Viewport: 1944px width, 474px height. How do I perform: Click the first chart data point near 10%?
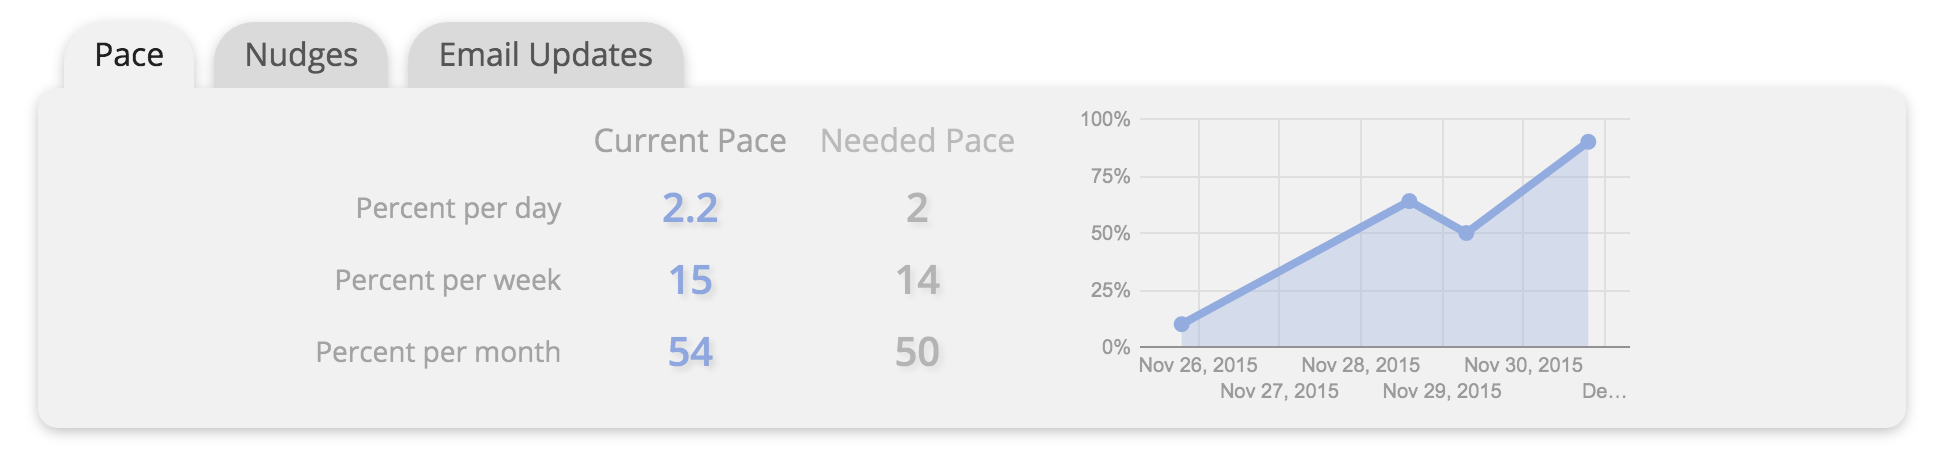(1182, 324)
